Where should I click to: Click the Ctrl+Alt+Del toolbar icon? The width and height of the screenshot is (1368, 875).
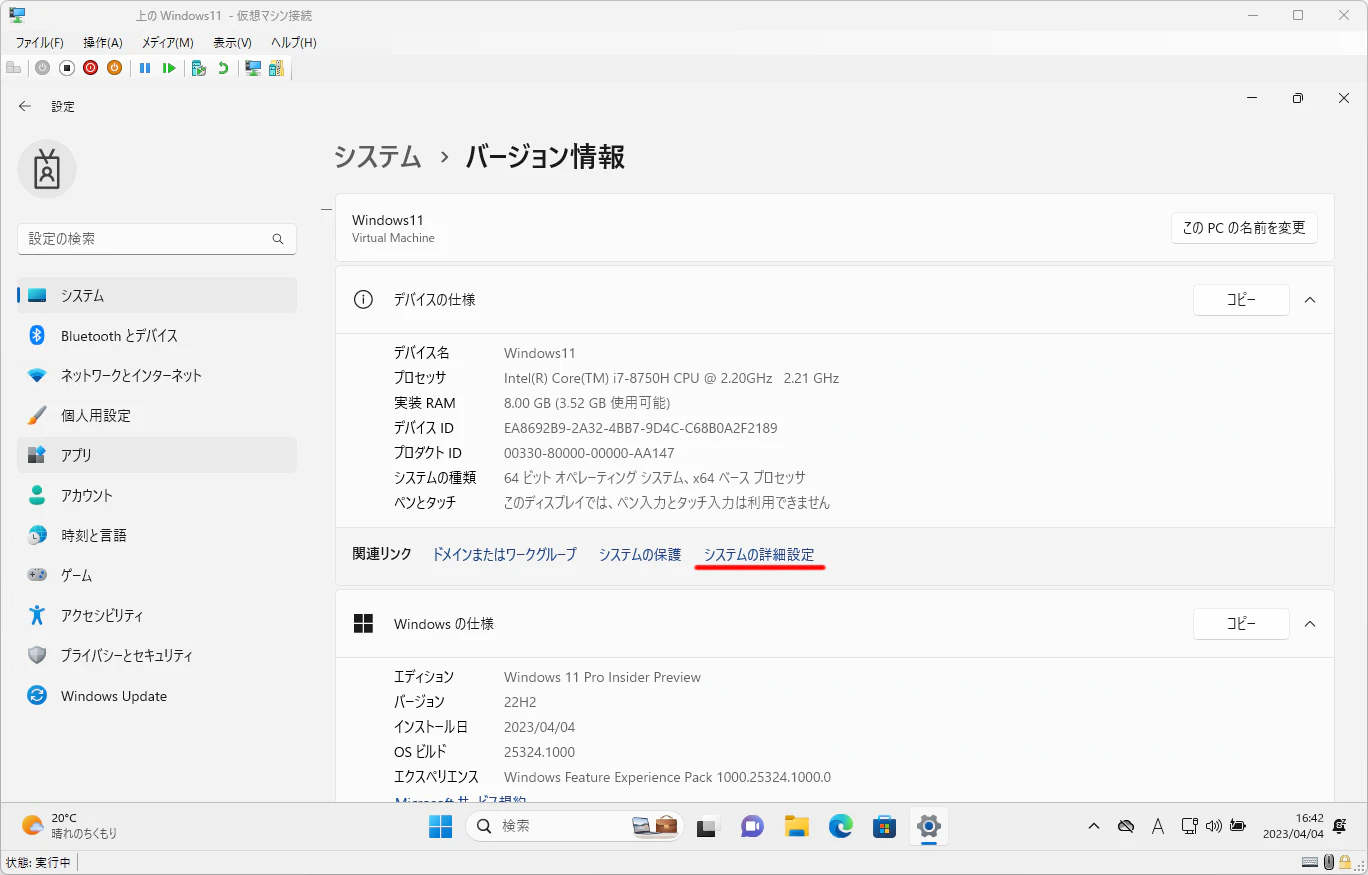[x=14, y=68]
